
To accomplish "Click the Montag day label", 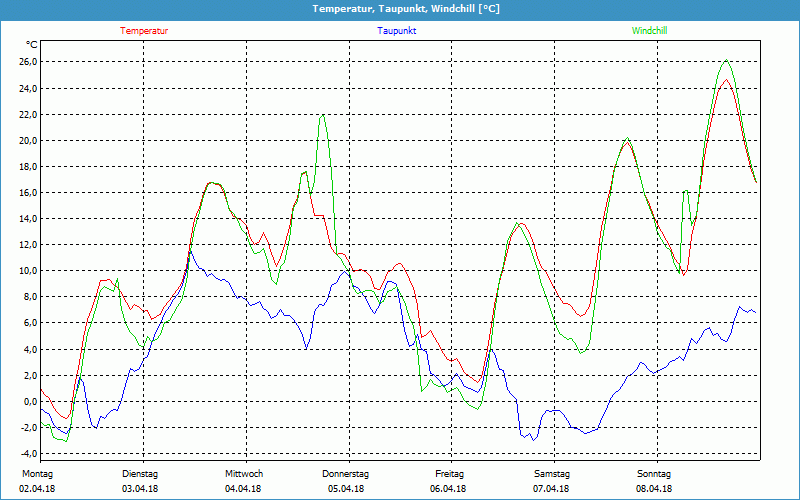I will click(37, 474).
